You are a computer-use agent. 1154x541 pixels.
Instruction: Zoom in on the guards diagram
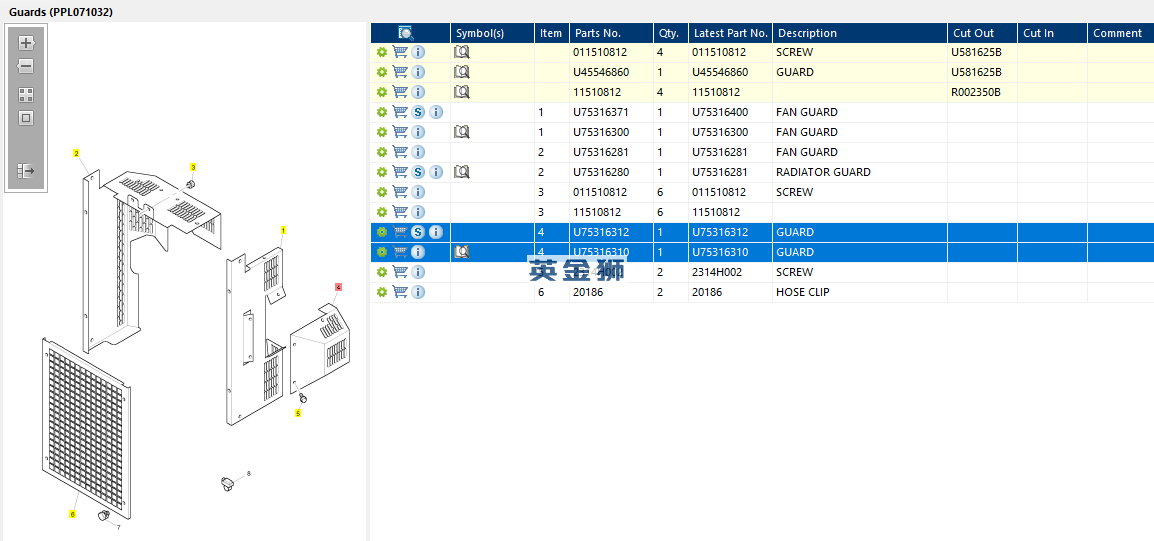pos(26,43)
